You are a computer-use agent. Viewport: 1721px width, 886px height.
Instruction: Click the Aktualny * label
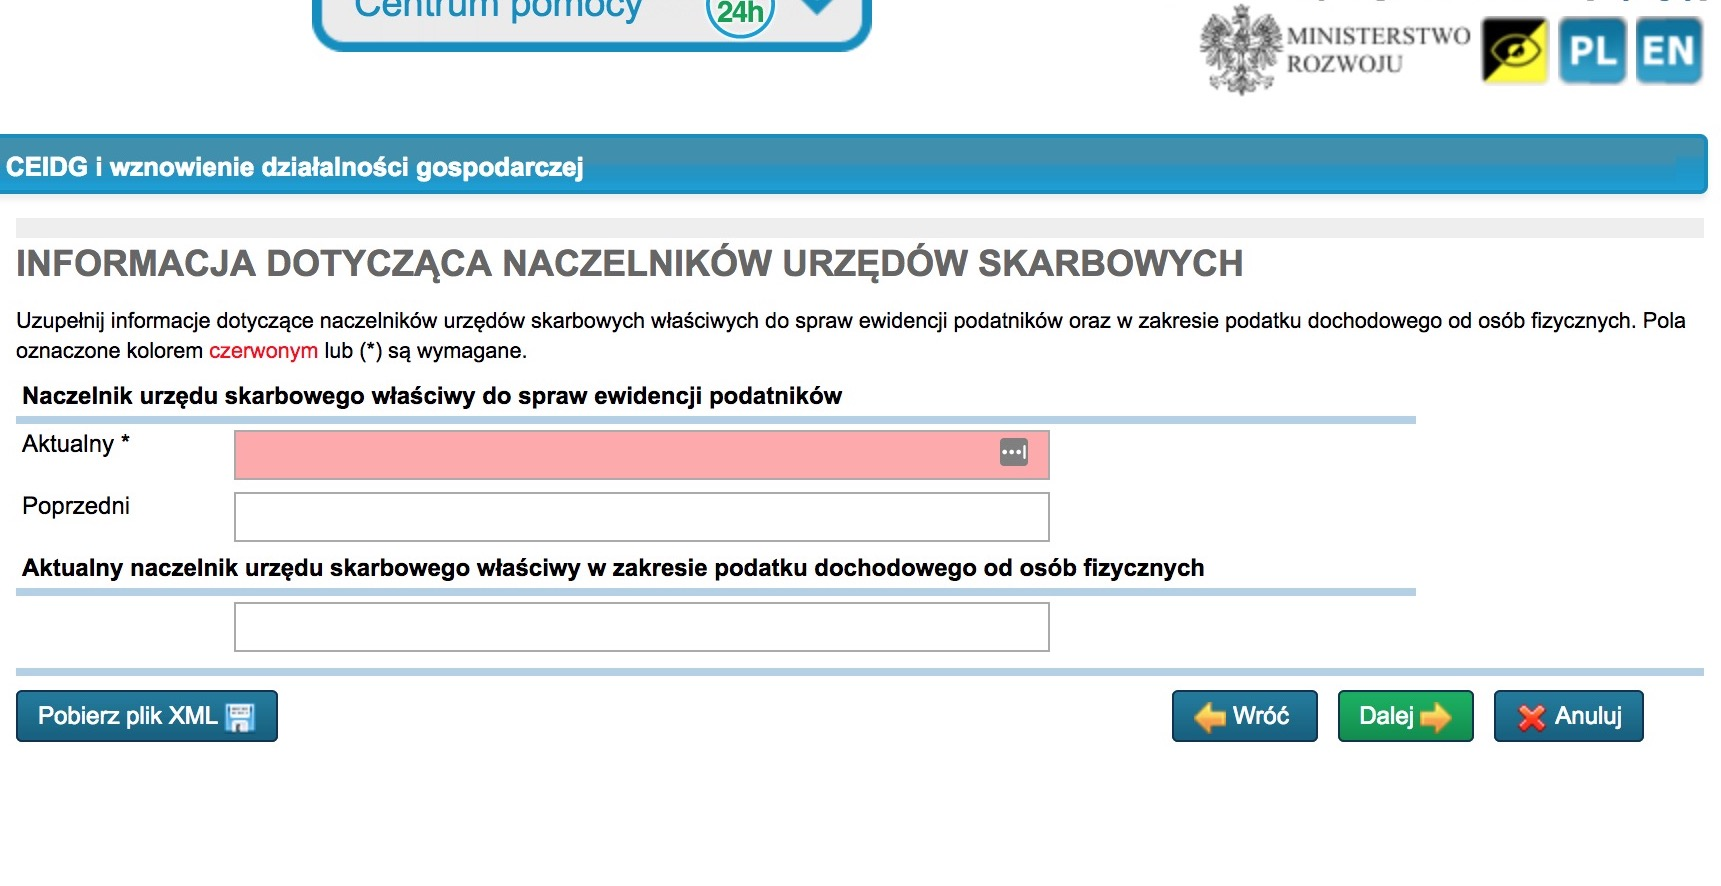76,444
